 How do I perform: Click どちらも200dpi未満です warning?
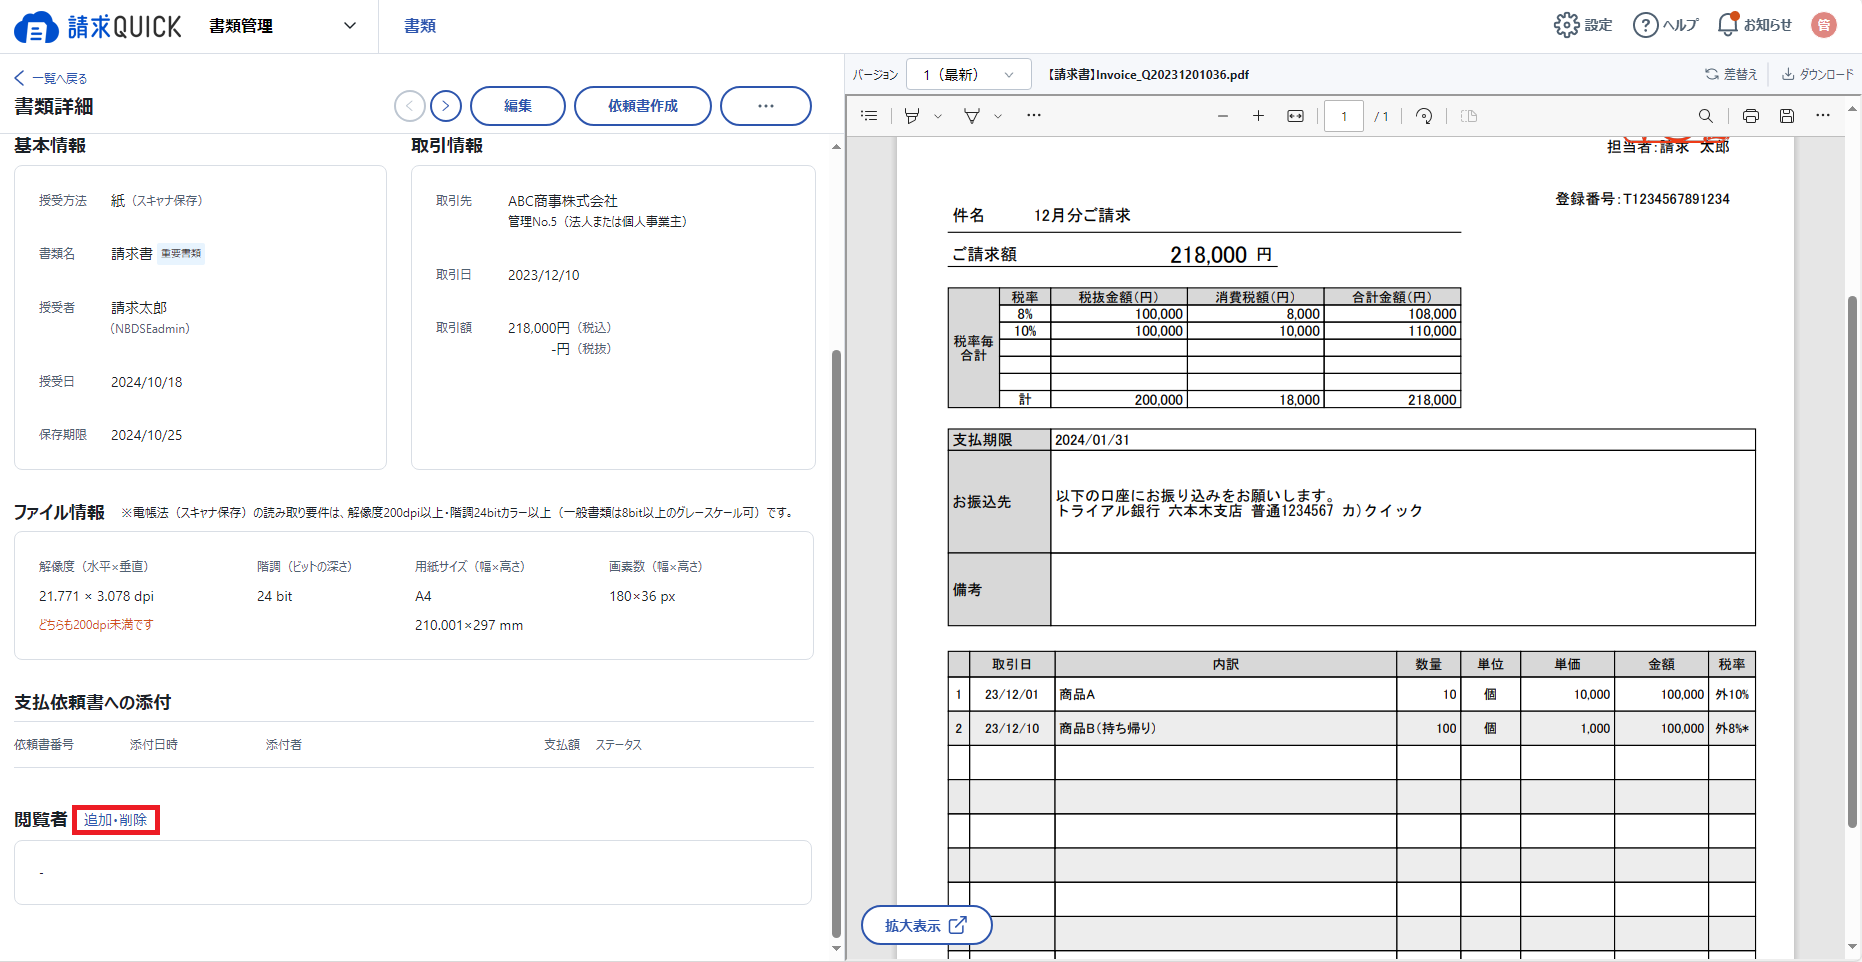click(x=96, y=625)
